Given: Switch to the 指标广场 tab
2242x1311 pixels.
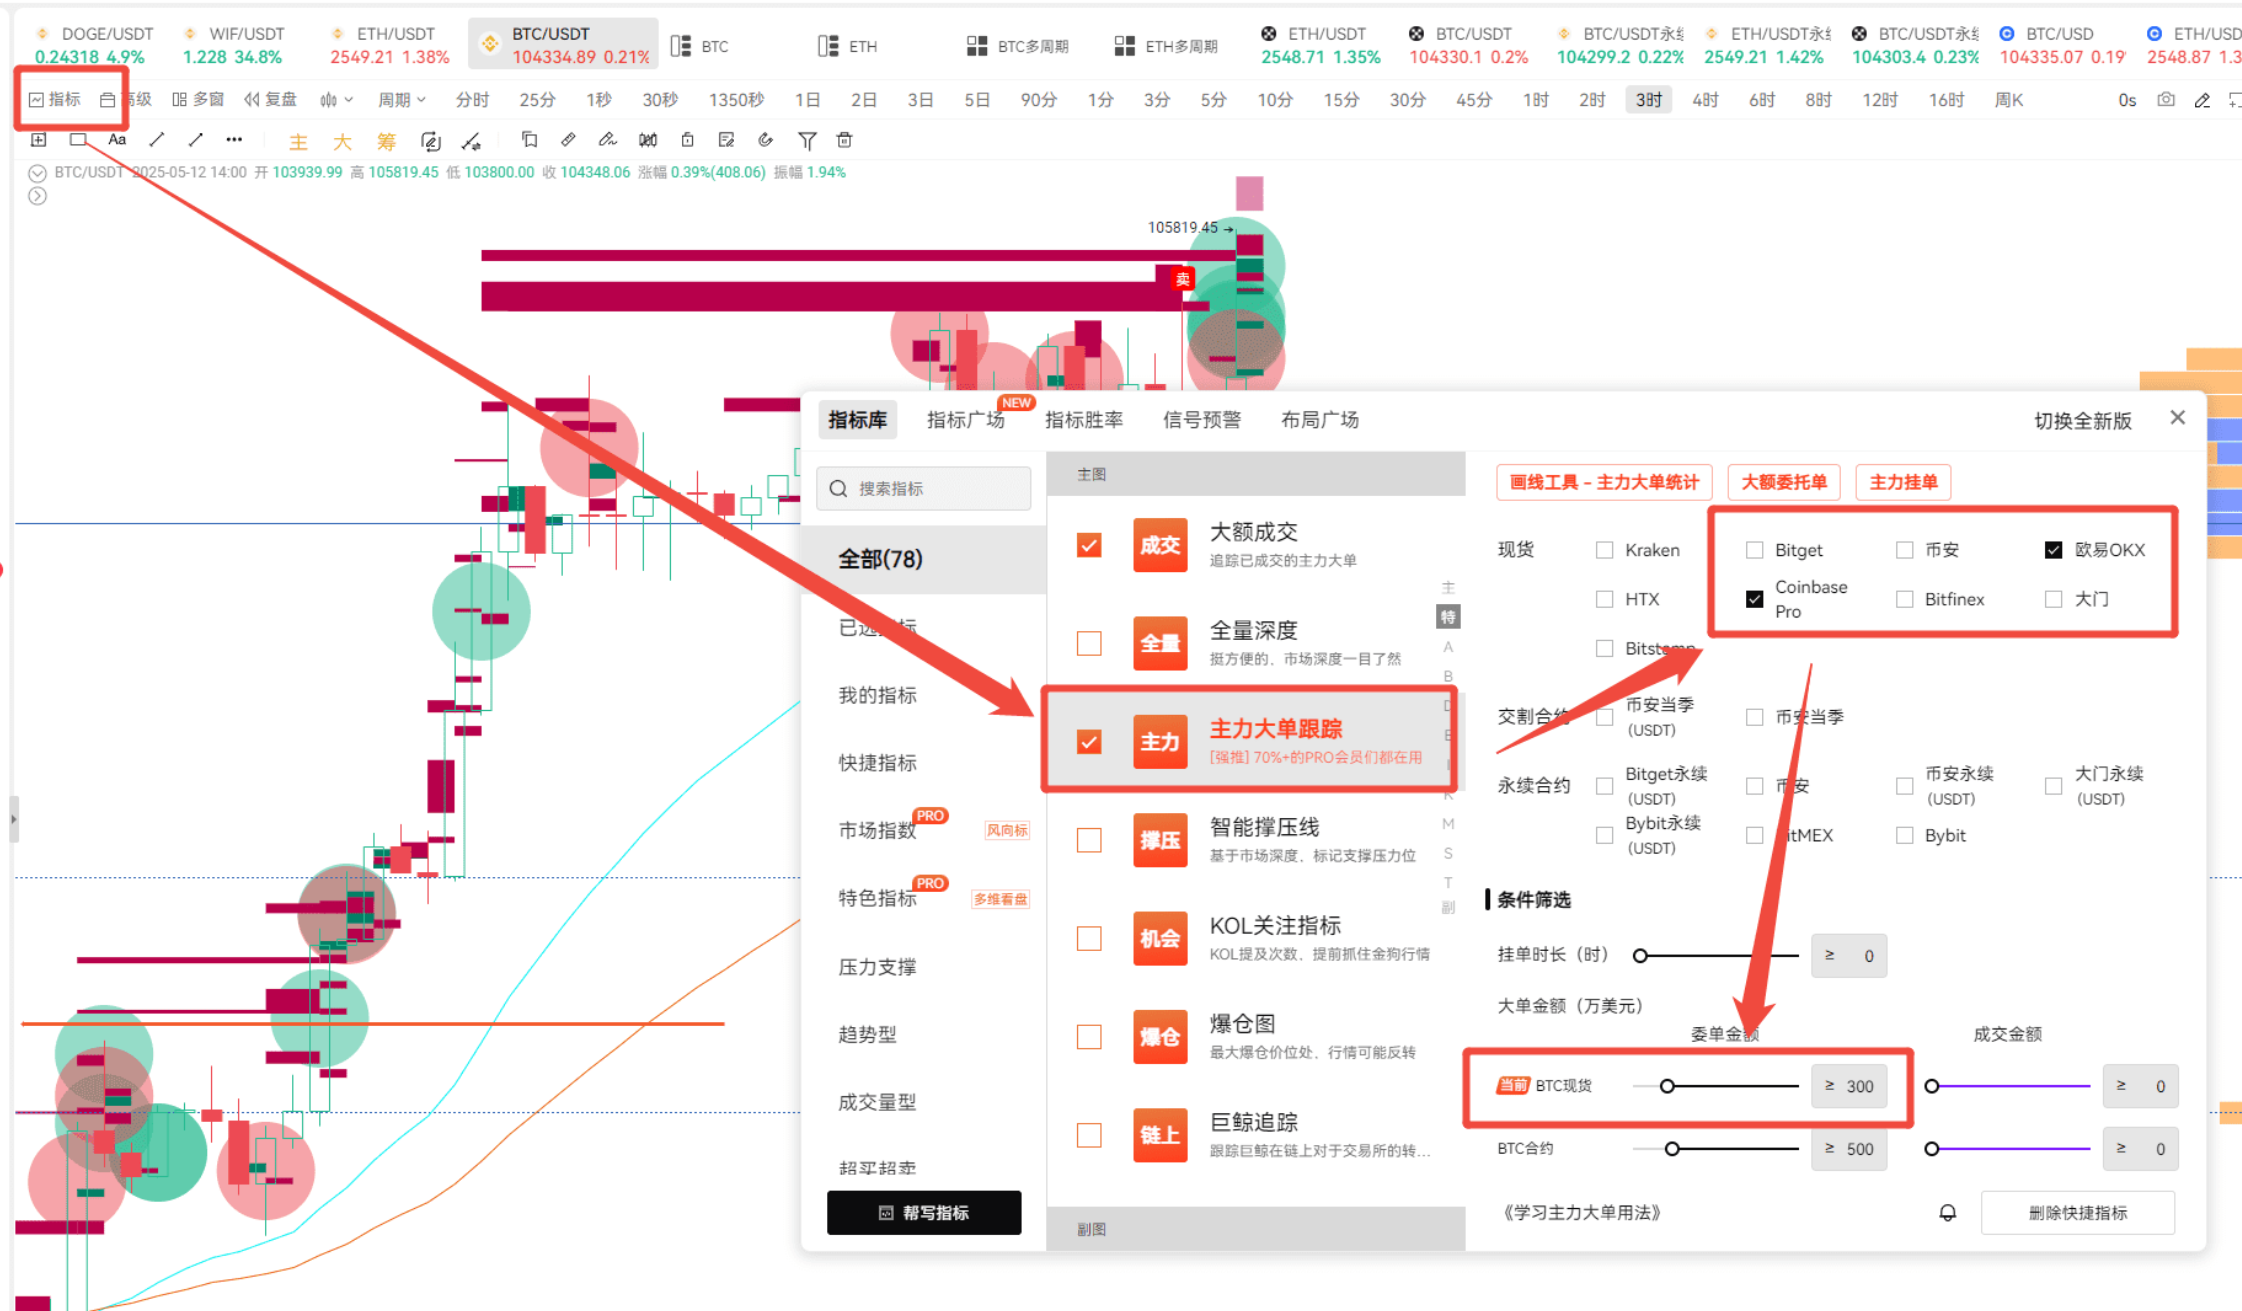Looking at the screenshot, I should pos(965,420).
